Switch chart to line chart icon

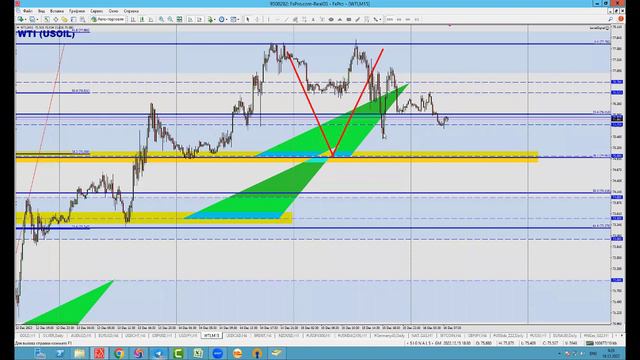(151, 19)
